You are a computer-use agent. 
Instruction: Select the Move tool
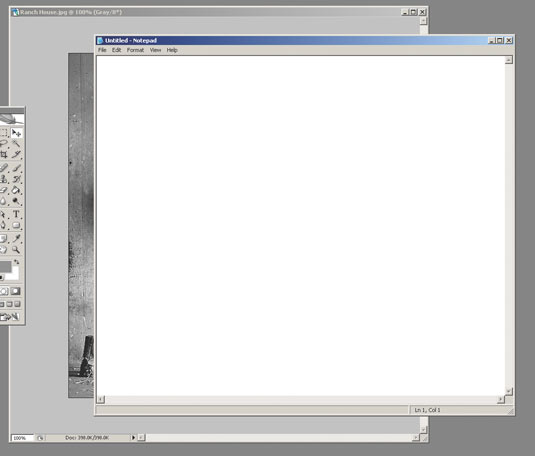click(x=16, y=133)
